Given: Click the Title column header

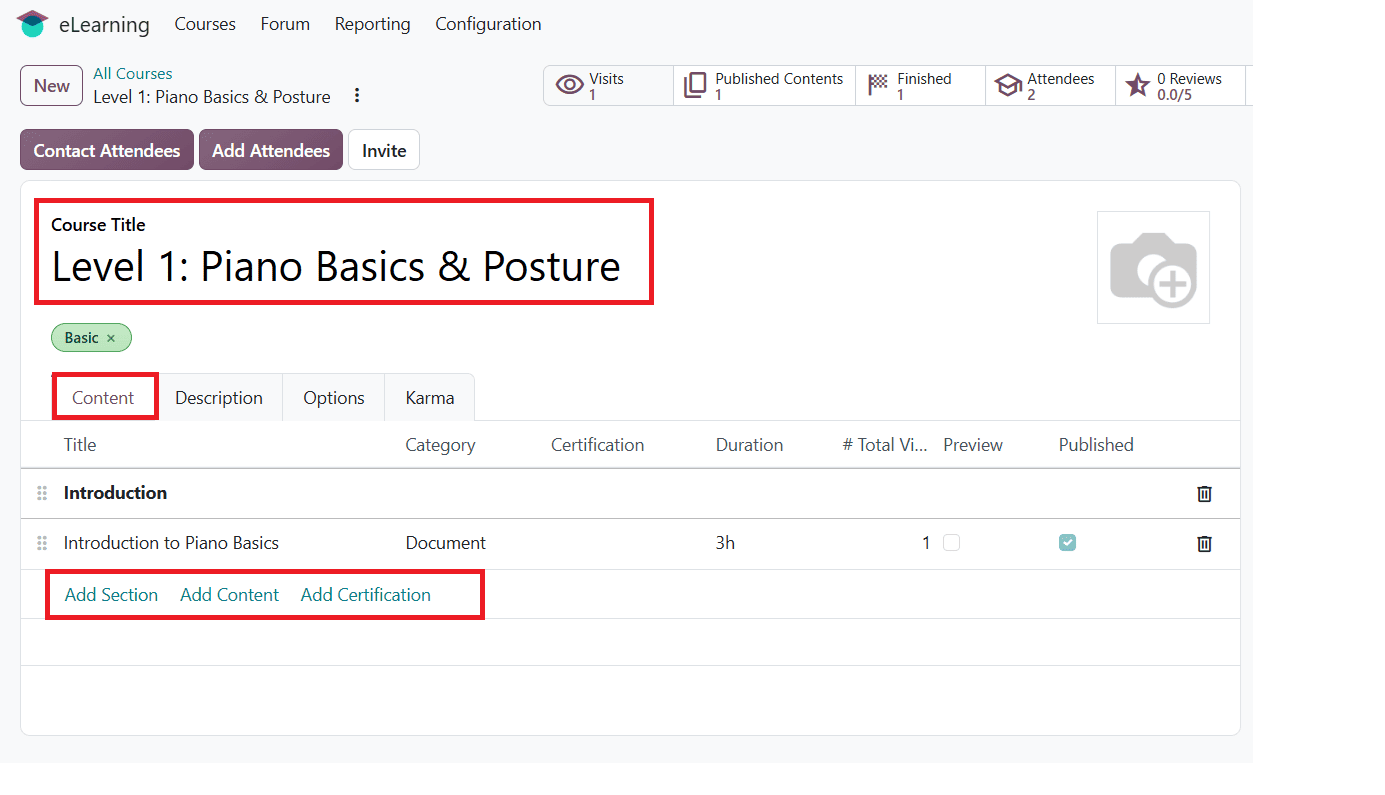Looking at the screenshot, I should (80, 445).
